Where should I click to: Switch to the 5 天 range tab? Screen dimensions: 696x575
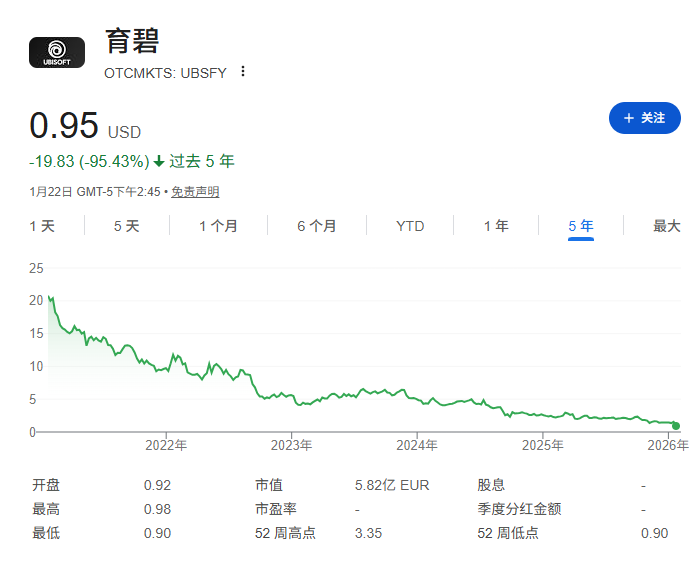pyautogui.click(x=127, y=226)
